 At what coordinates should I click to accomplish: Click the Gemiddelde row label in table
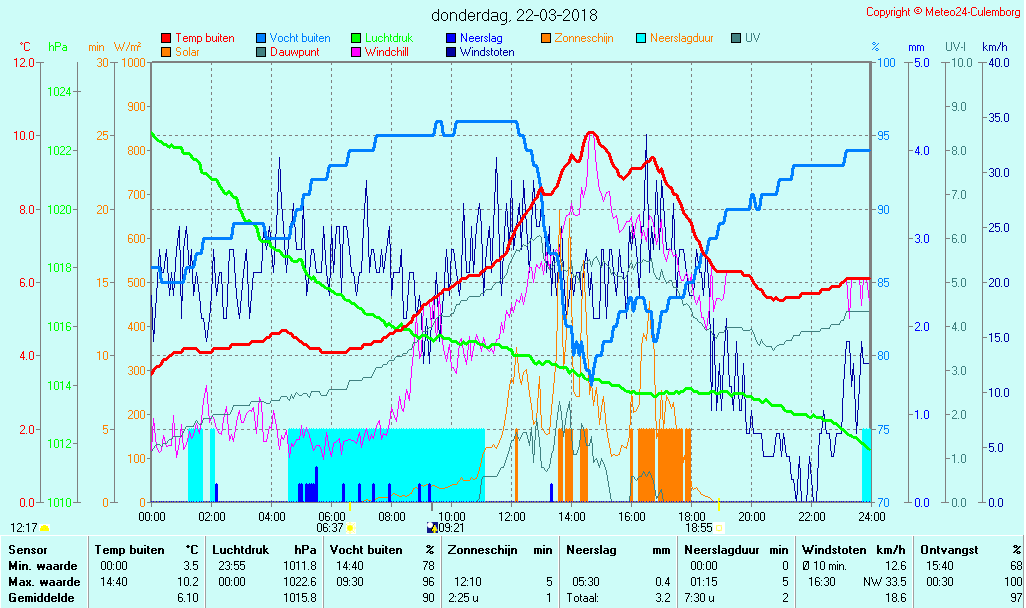[43, 597]
